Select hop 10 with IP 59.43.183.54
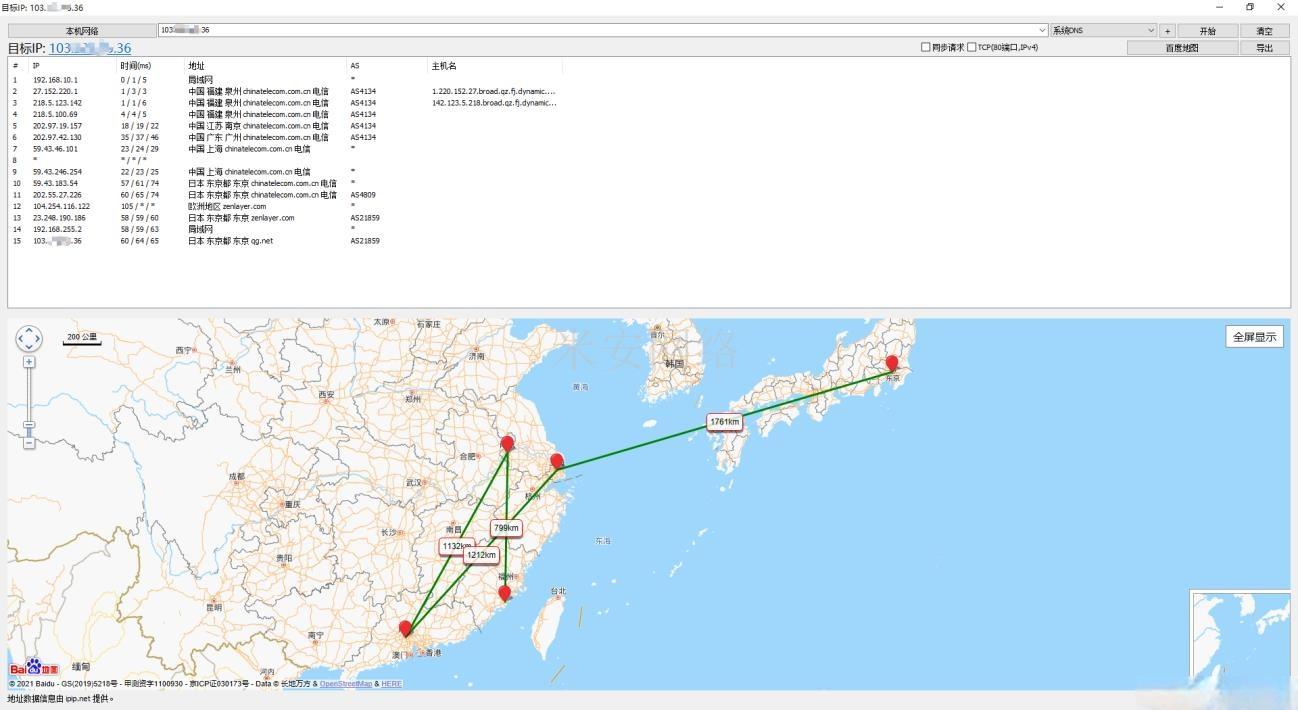The width and height of the screenshot is (1298, 710). 285,183
